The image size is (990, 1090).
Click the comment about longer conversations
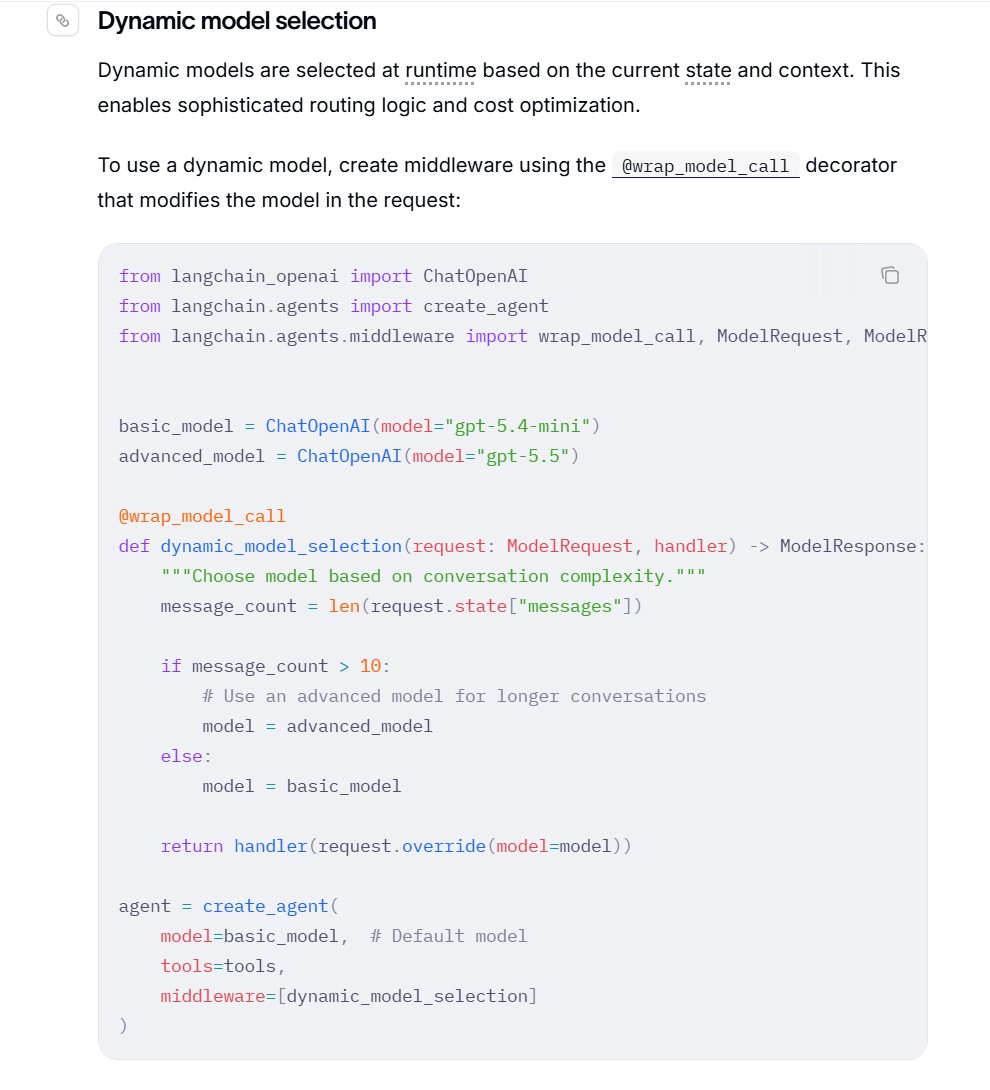(454, 697)
